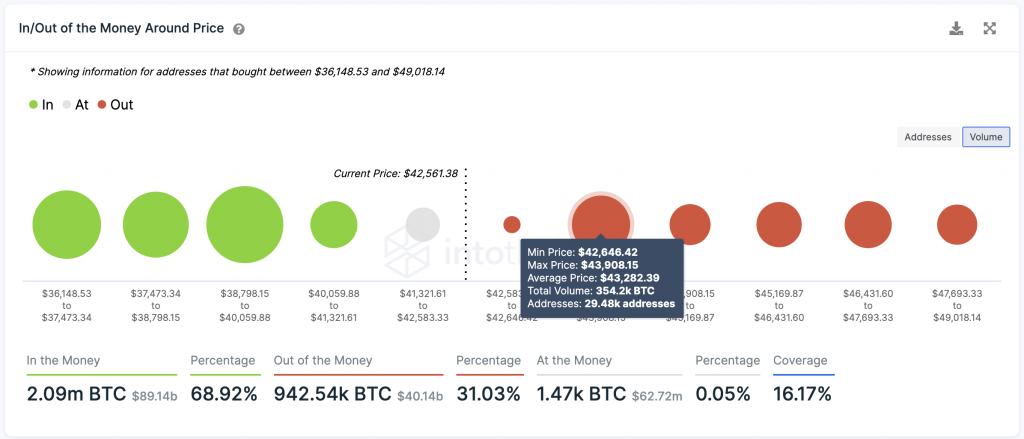Toggle the gray At legend item
This screenshot has width=1024, height=439.
pyautogui.click(x=75, y=104)
